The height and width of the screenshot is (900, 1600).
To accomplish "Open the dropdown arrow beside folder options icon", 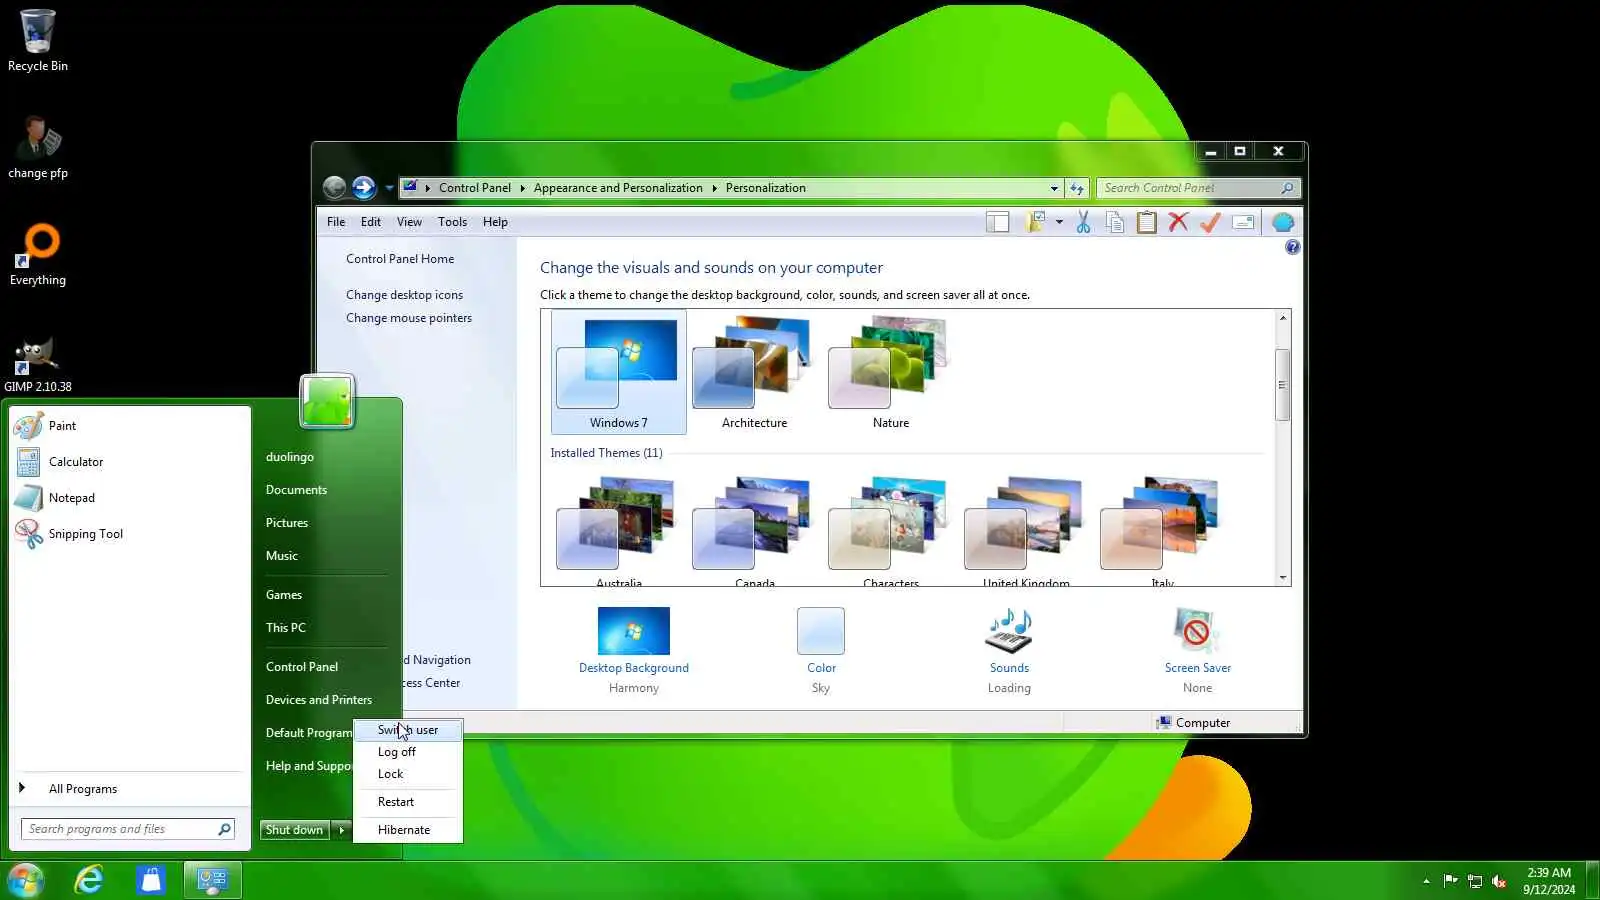I will (x=1059, y=222).
